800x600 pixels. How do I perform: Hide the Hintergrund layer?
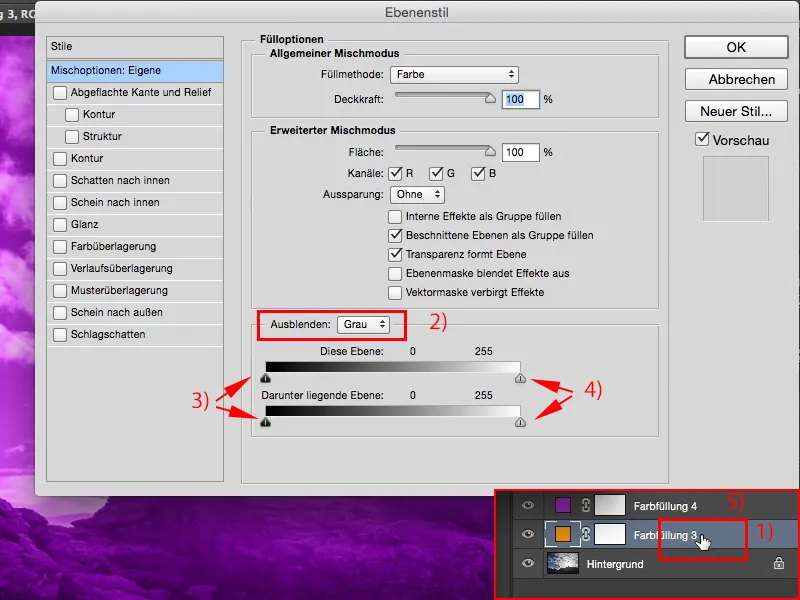coord(528,563)
